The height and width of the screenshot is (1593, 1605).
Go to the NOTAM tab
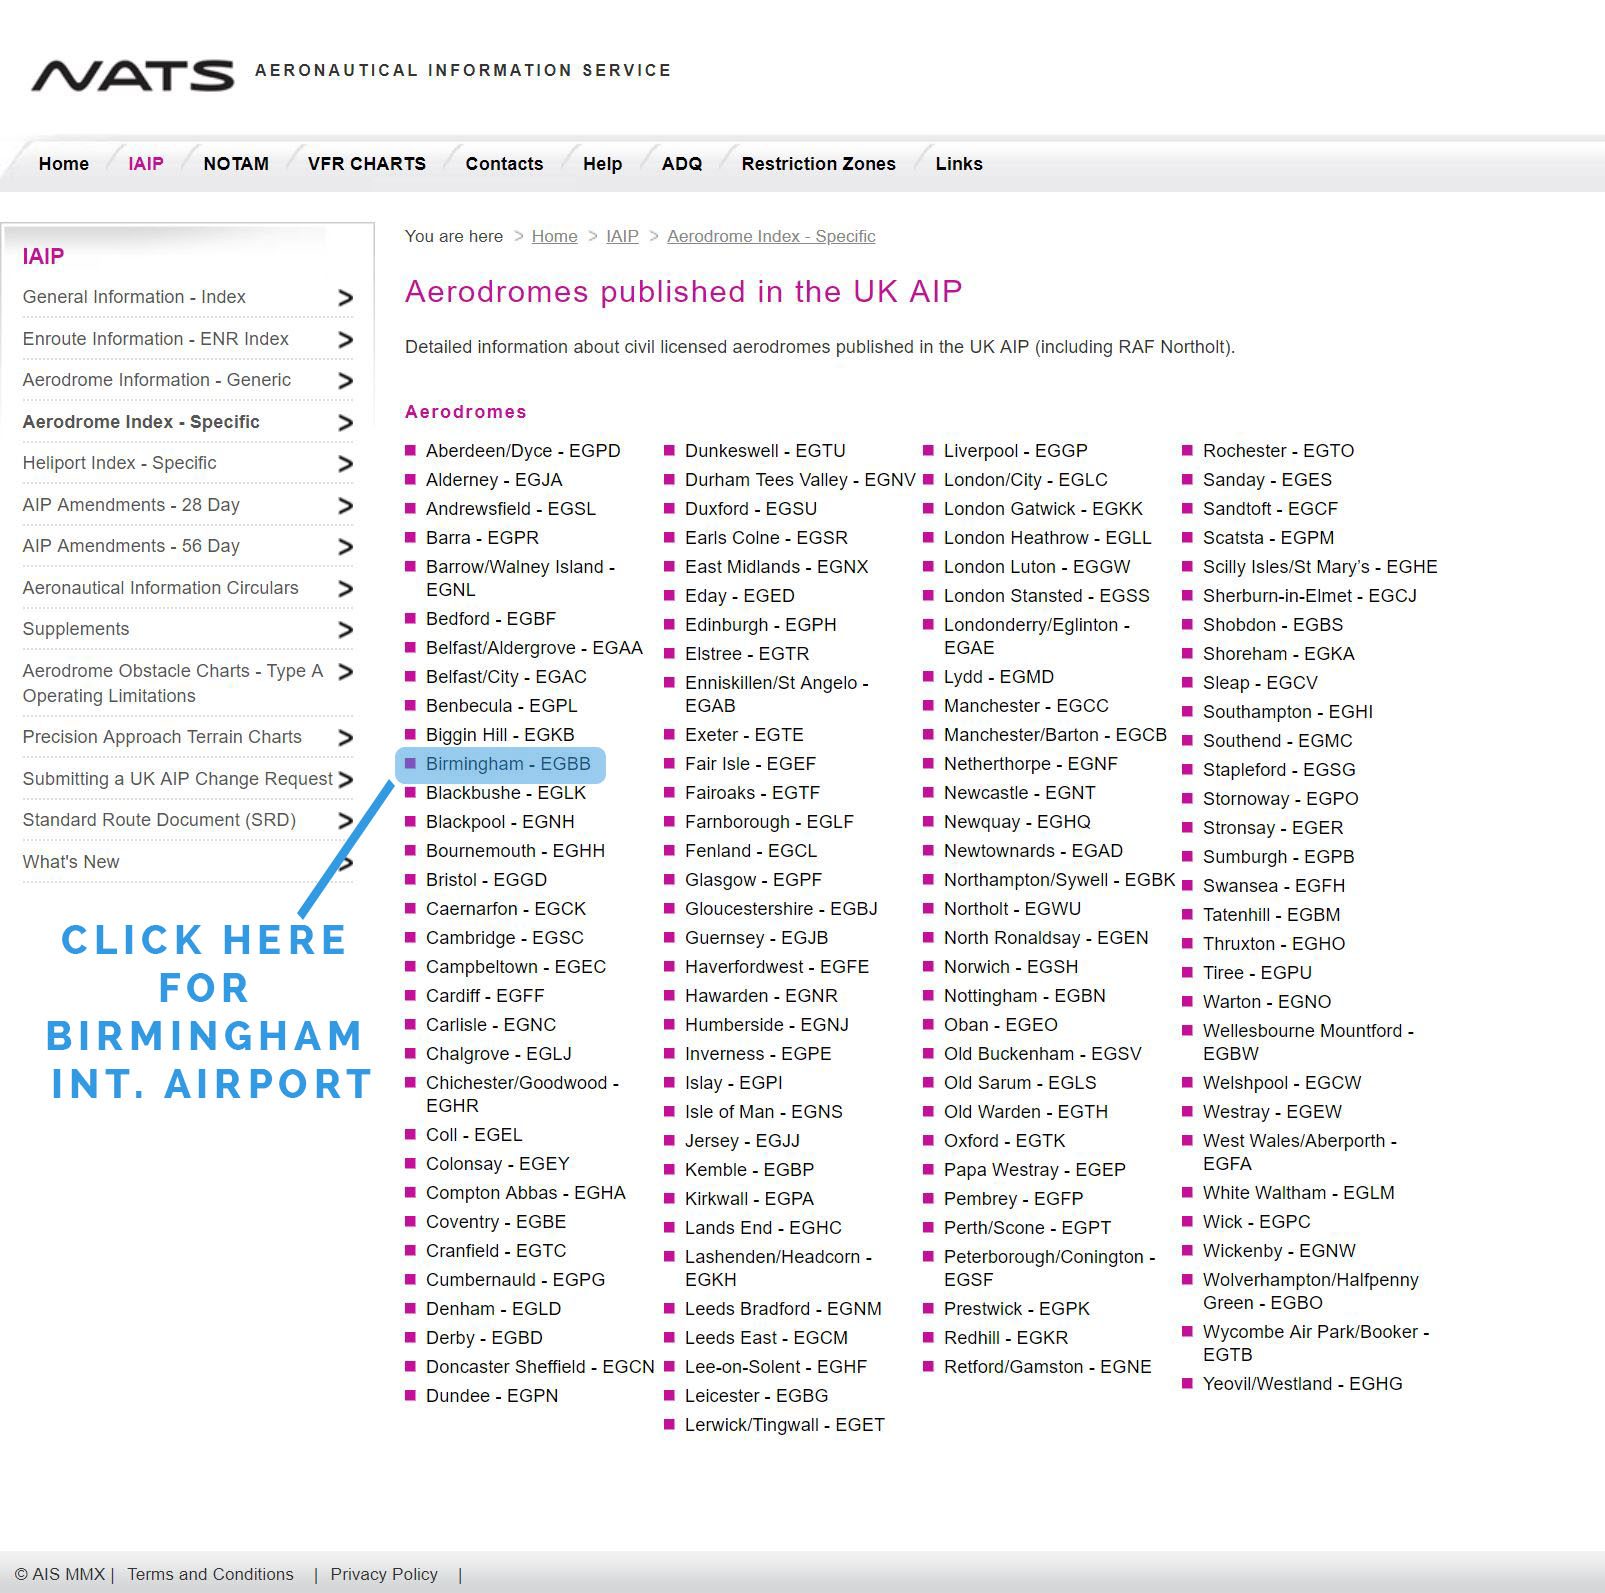coord(236,164)
